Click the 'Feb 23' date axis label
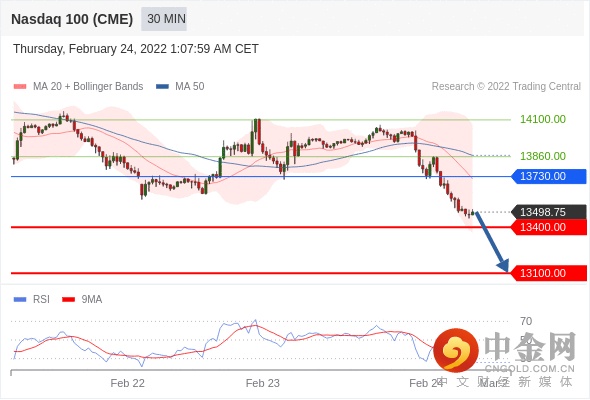The height and width of the screenshot is (400, 590). click(x=263, y=383)
